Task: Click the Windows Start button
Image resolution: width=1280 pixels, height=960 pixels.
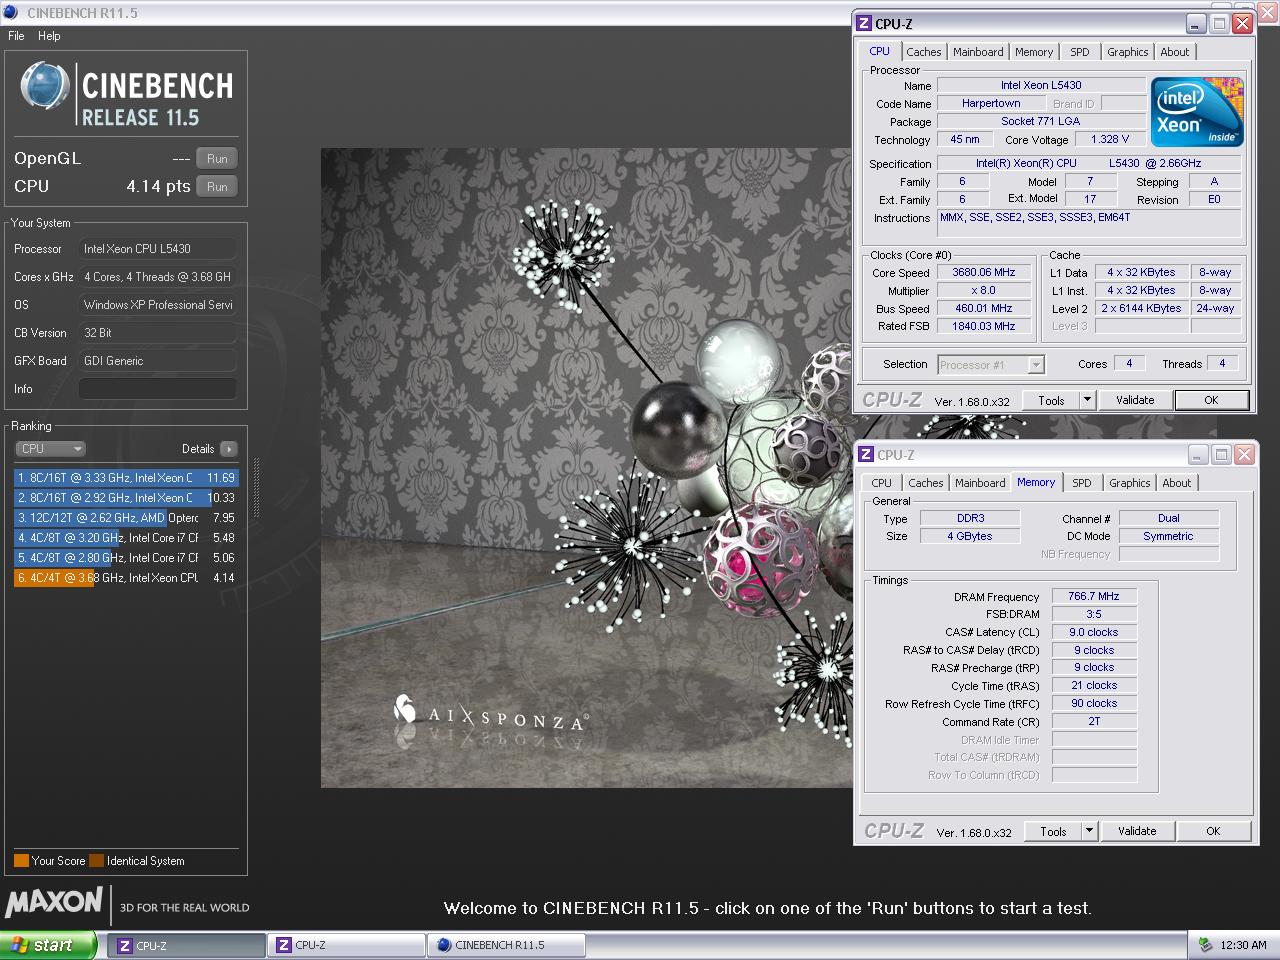Action: coord(49,945)
